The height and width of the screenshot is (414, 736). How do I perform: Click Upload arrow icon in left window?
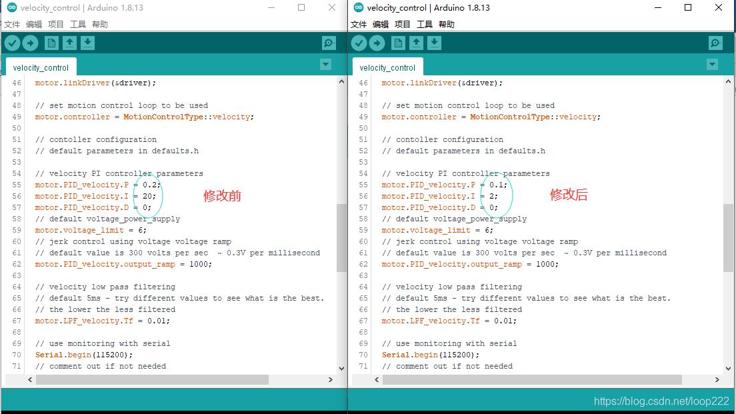click(30, 43)
